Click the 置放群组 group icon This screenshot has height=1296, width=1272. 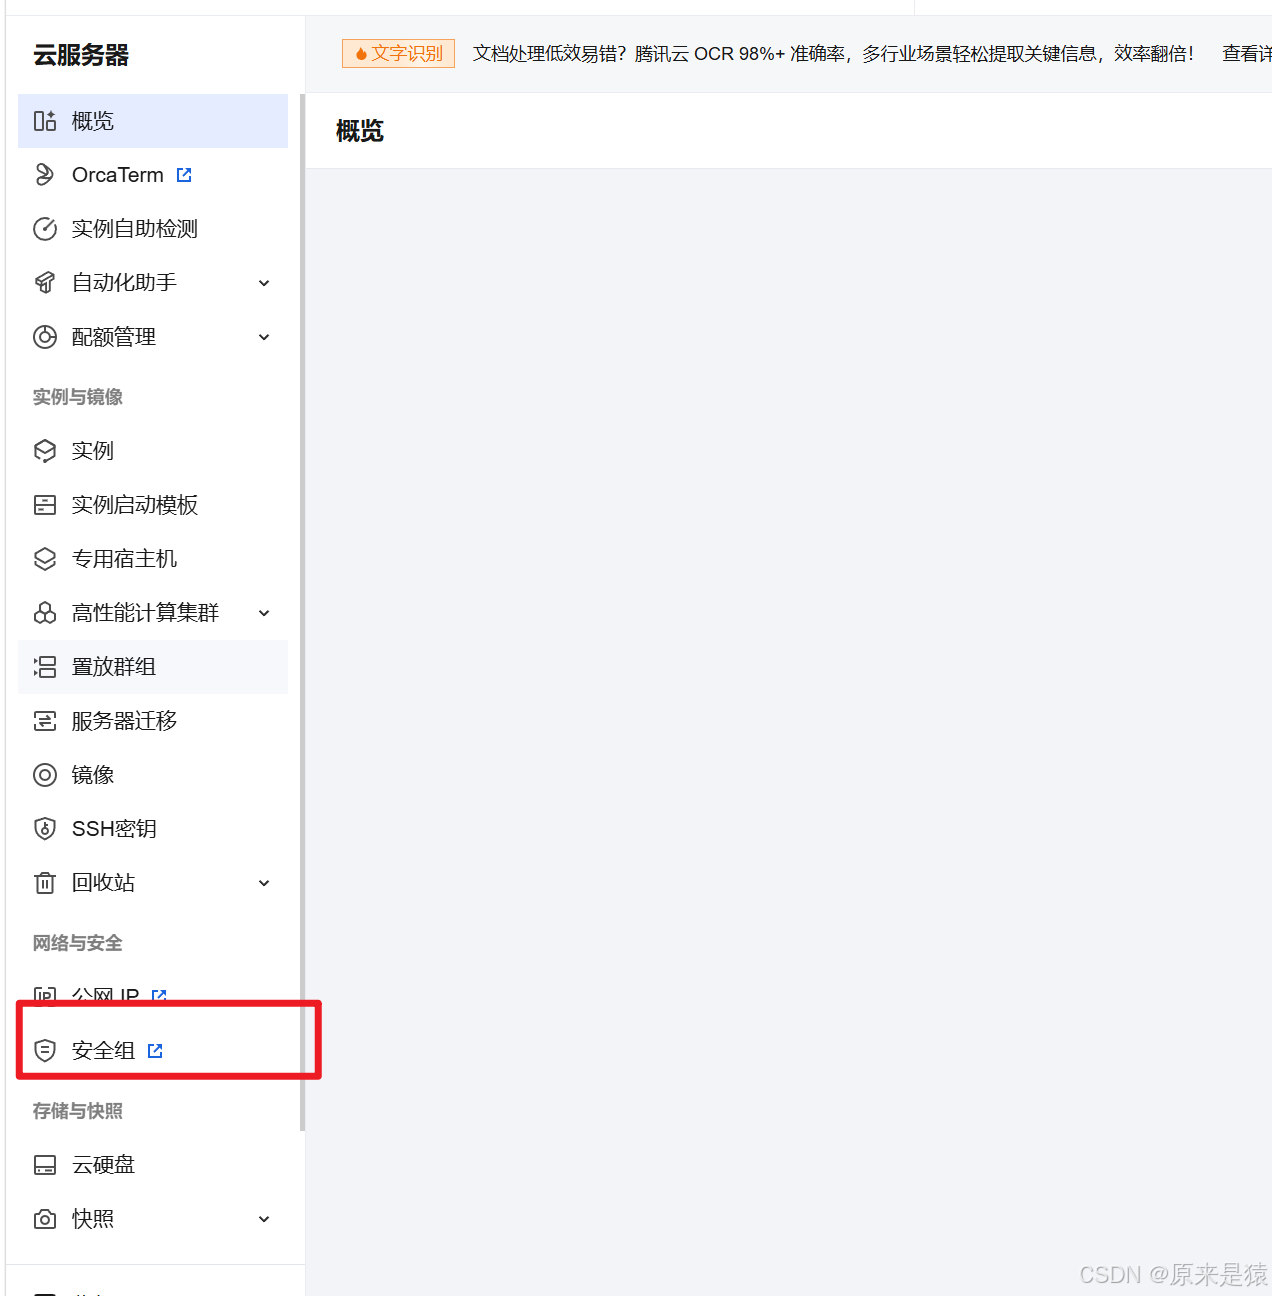pos(45,667)
